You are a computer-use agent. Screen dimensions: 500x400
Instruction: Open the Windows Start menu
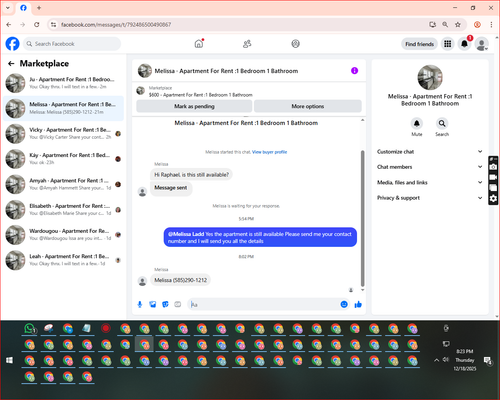tap(9, 360)
